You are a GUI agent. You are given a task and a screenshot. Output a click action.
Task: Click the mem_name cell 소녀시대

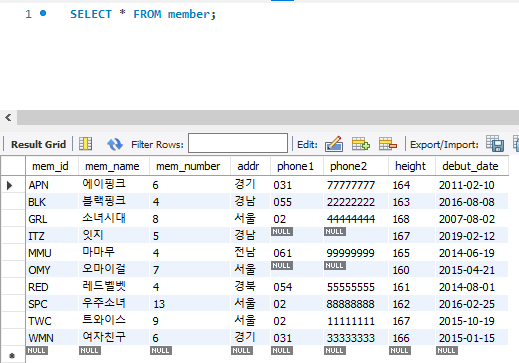[114, 219]
